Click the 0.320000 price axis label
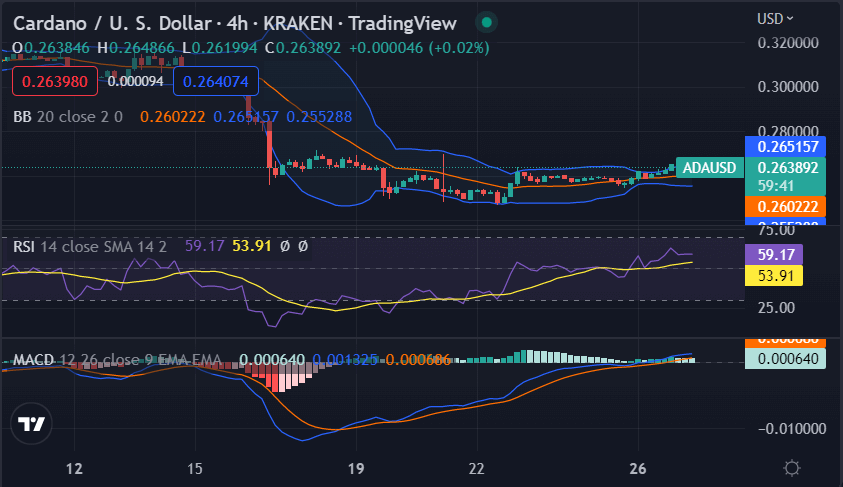 point(788,43)
